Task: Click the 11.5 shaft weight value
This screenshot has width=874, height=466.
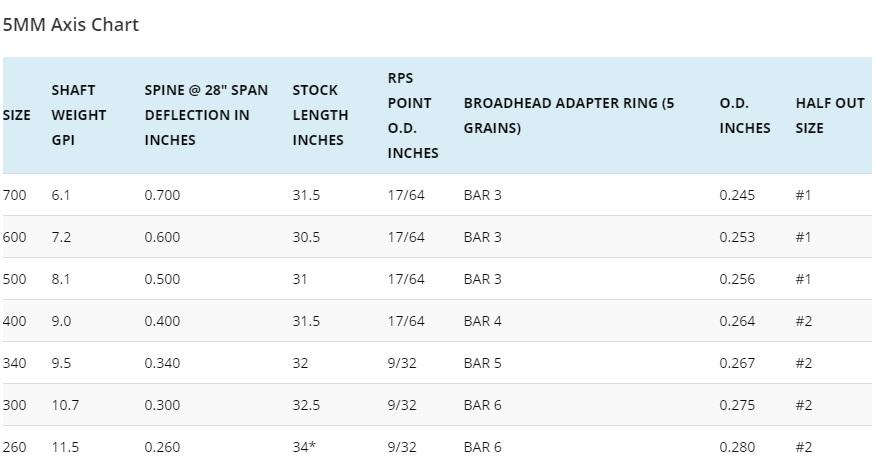Action: 65,447
